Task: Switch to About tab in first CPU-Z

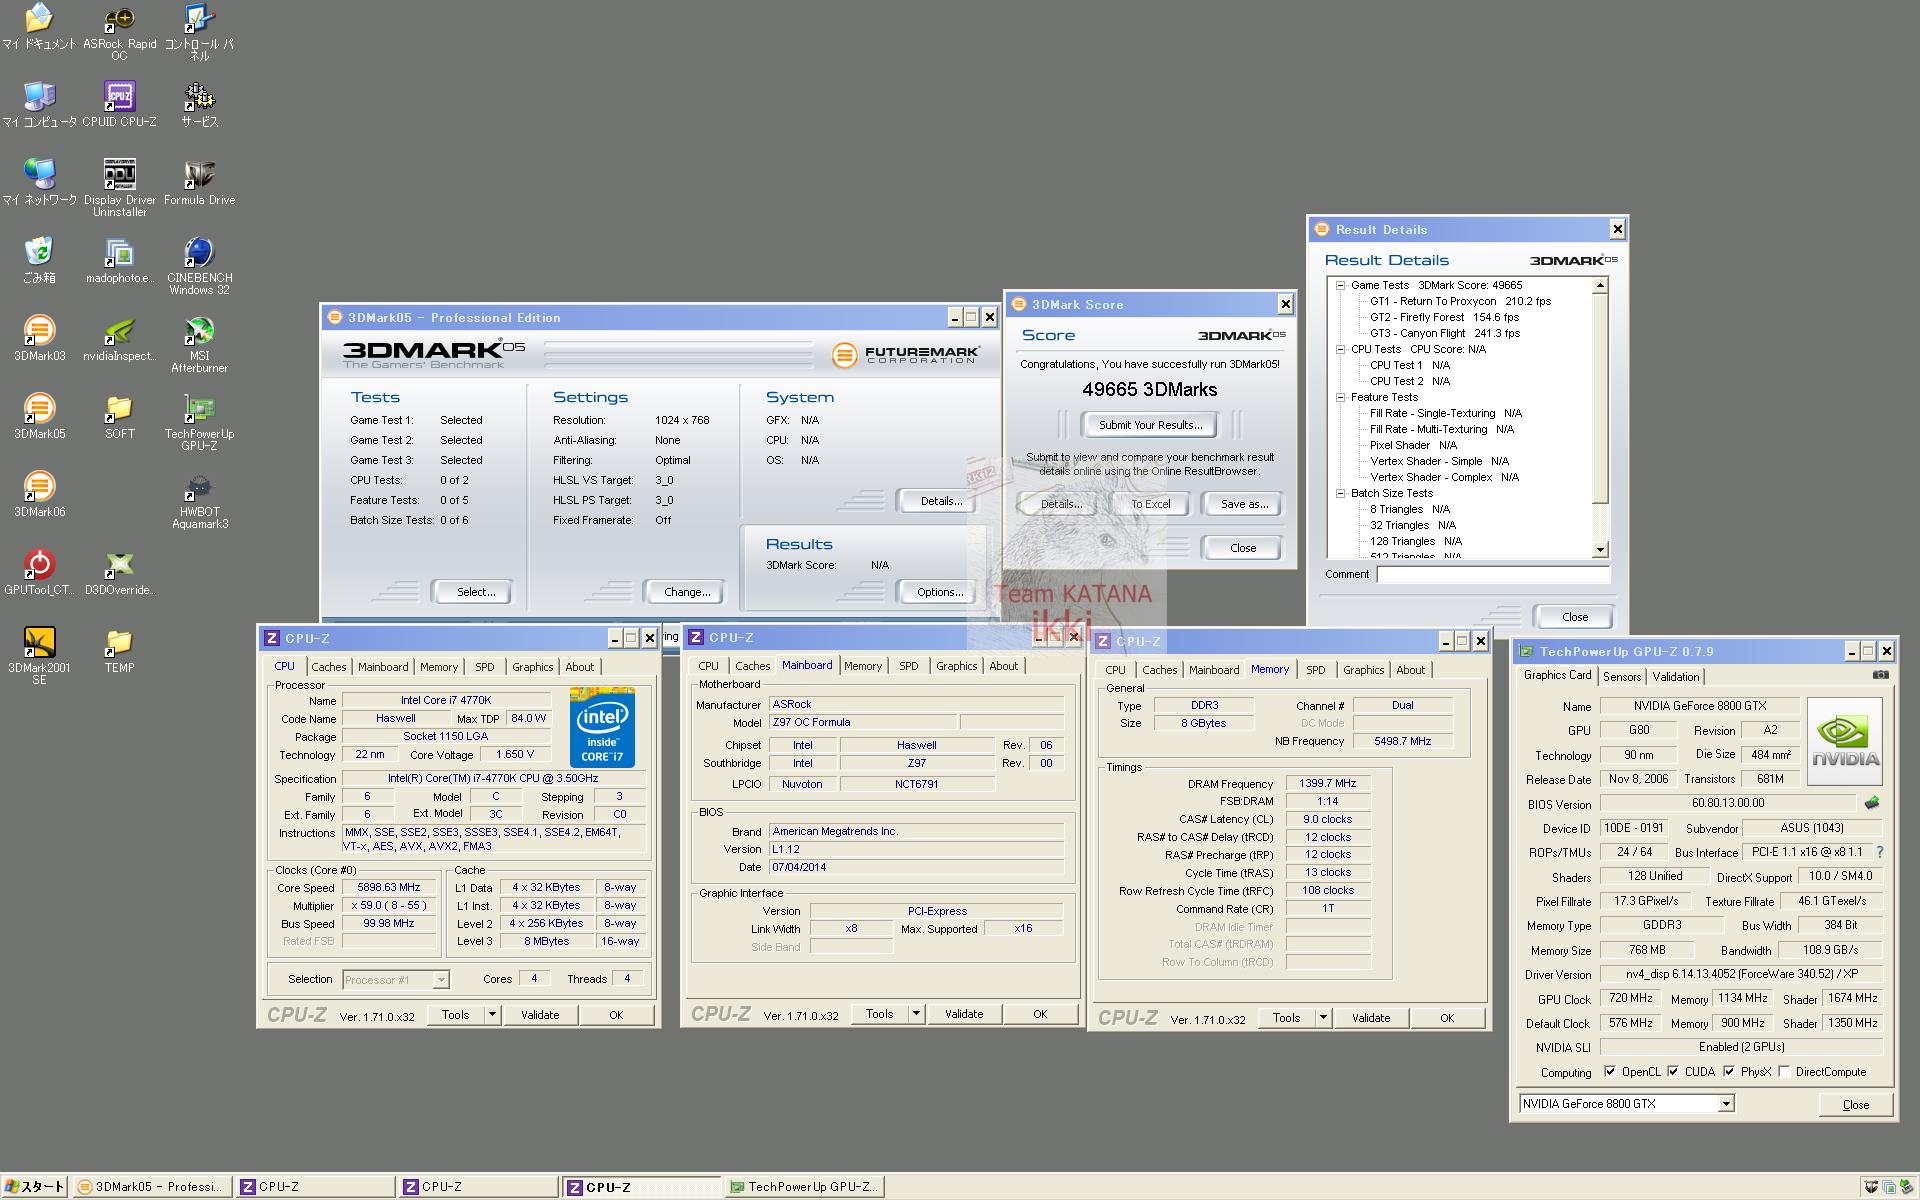Action: 579,667
